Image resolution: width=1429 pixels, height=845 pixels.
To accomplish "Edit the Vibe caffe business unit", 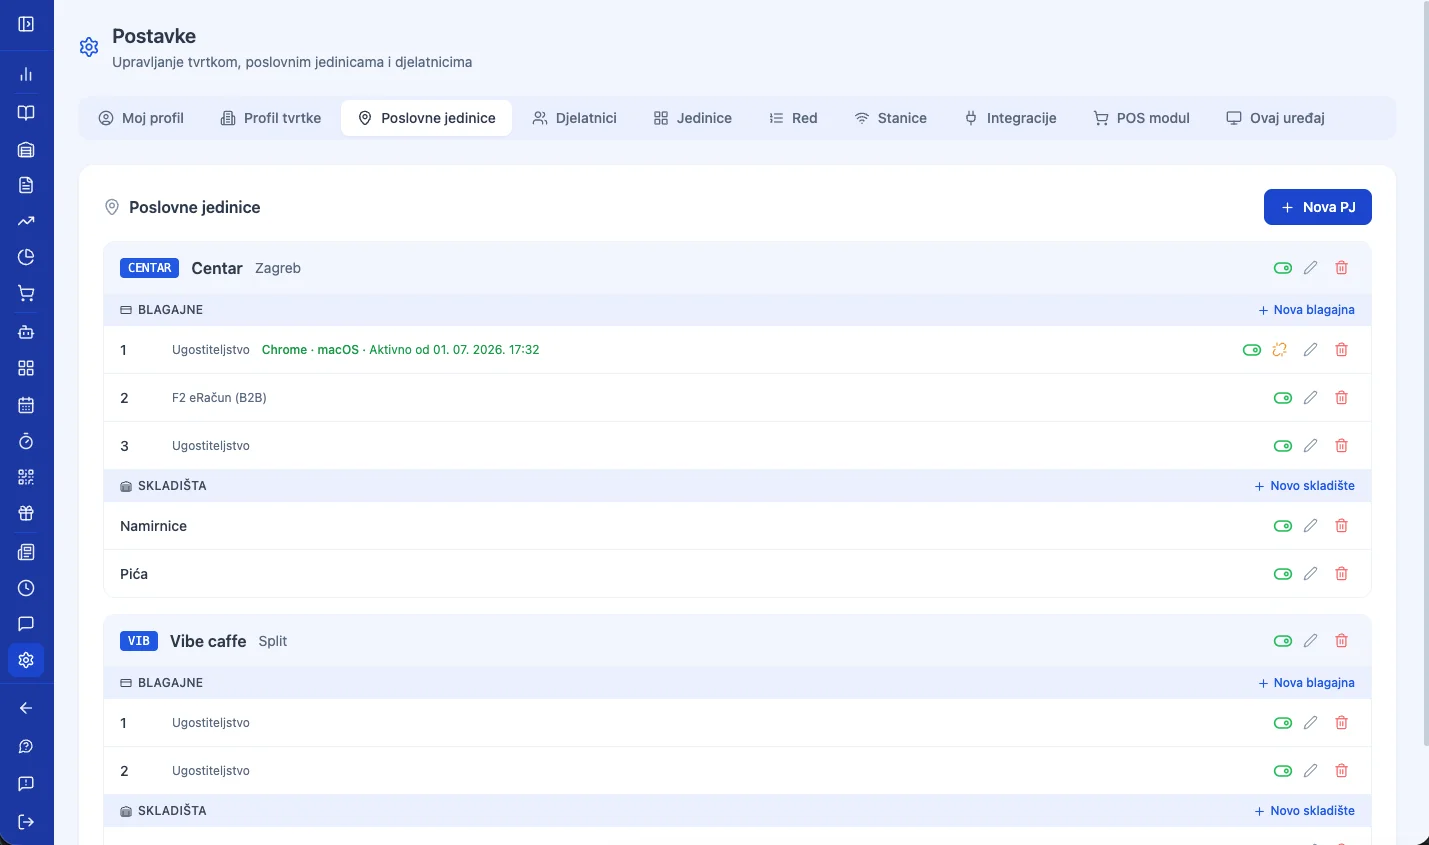I will 1311,641.
